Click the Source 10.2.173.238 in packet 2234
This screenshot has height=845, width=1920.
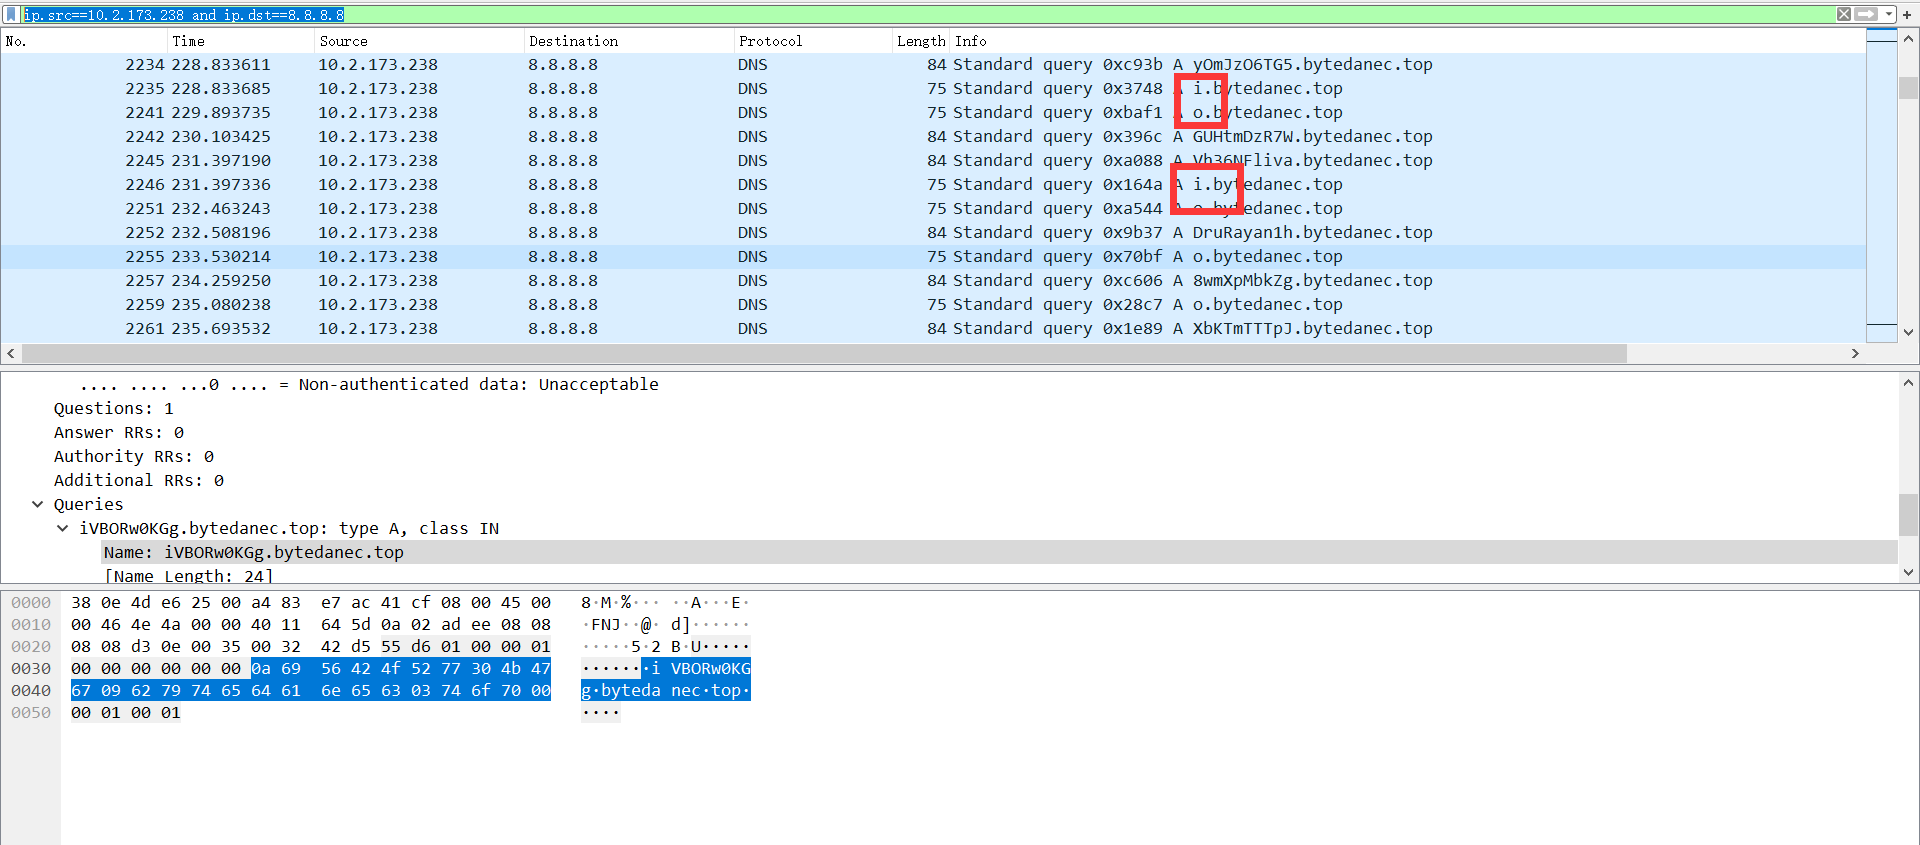click(378, 64)
